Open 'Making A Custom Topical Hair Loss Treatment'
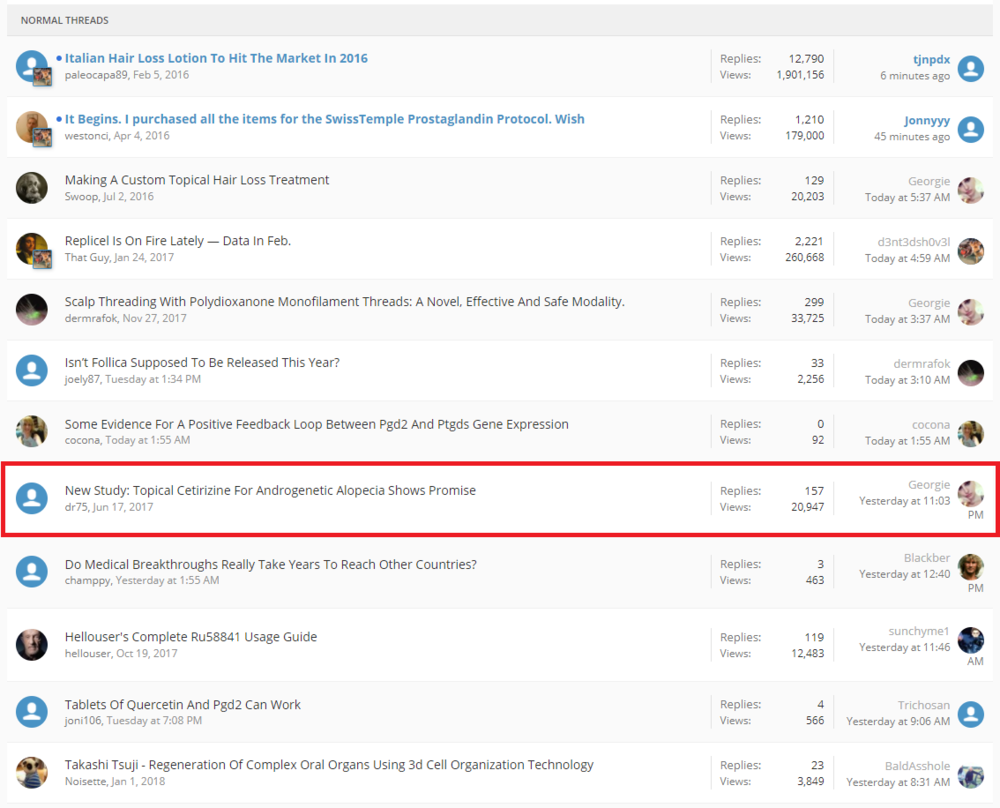The width and height of the screenshot is (1000, 808). point(197,180)
